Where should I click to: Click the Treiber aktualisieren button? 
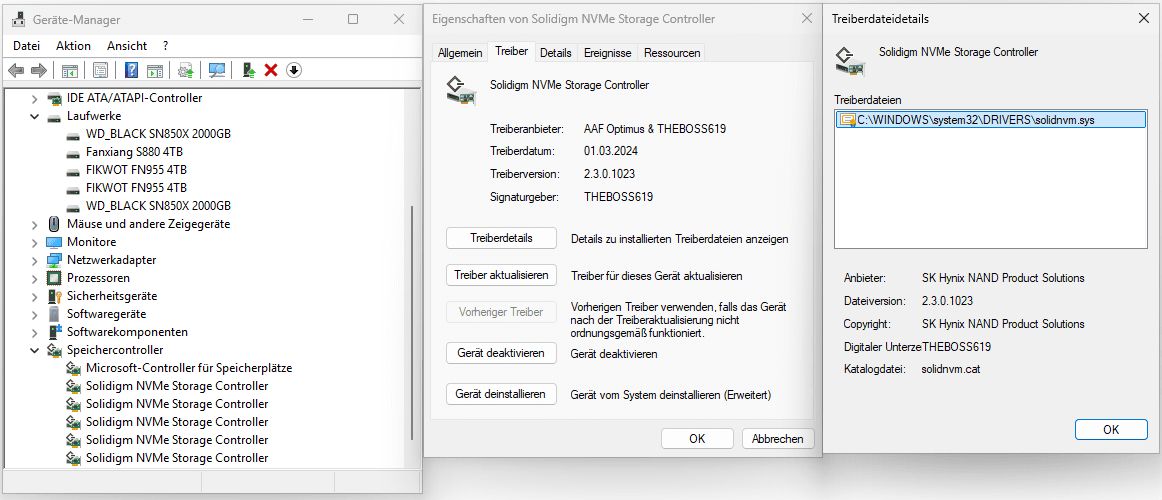click(501, 275)
